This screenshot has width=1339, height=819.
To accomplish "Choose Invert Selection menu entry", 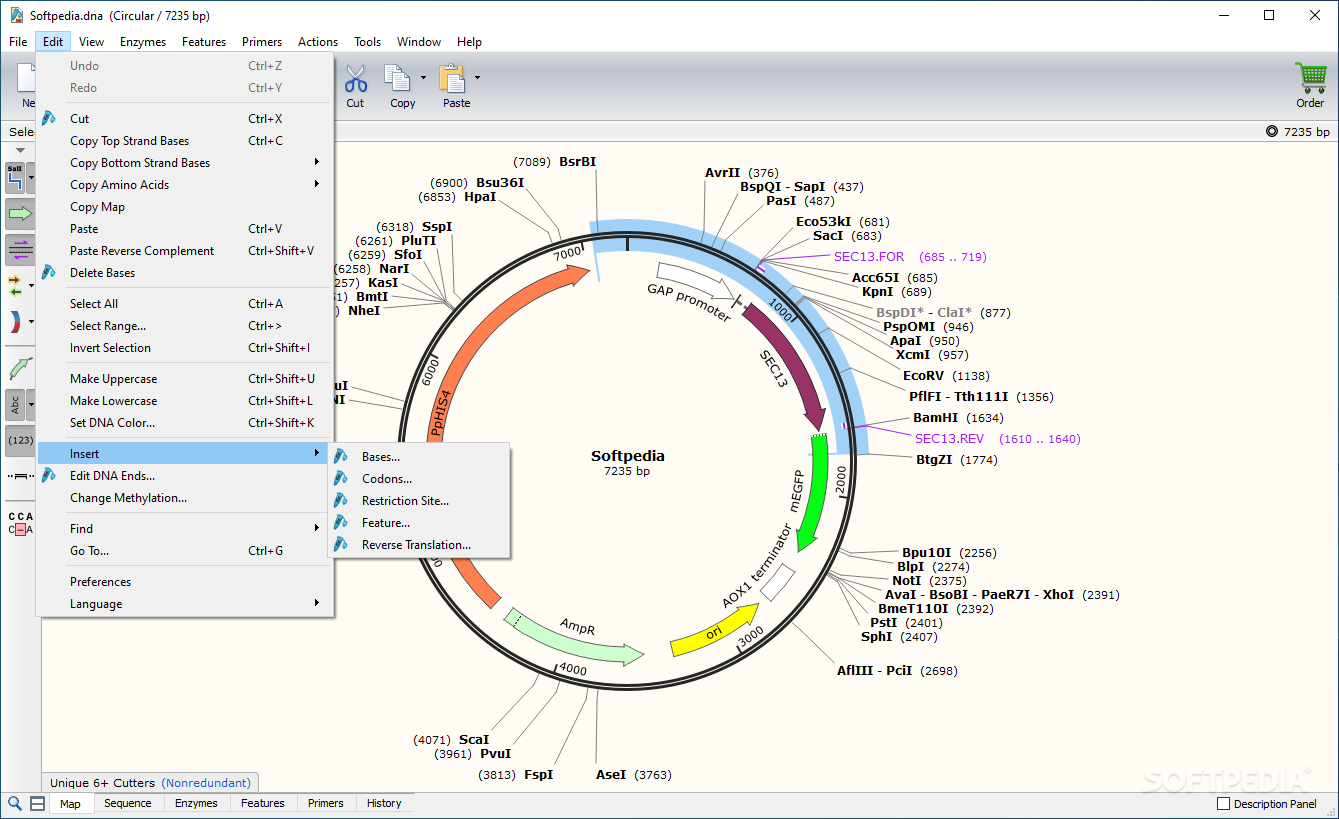I will tap(184, 348).
